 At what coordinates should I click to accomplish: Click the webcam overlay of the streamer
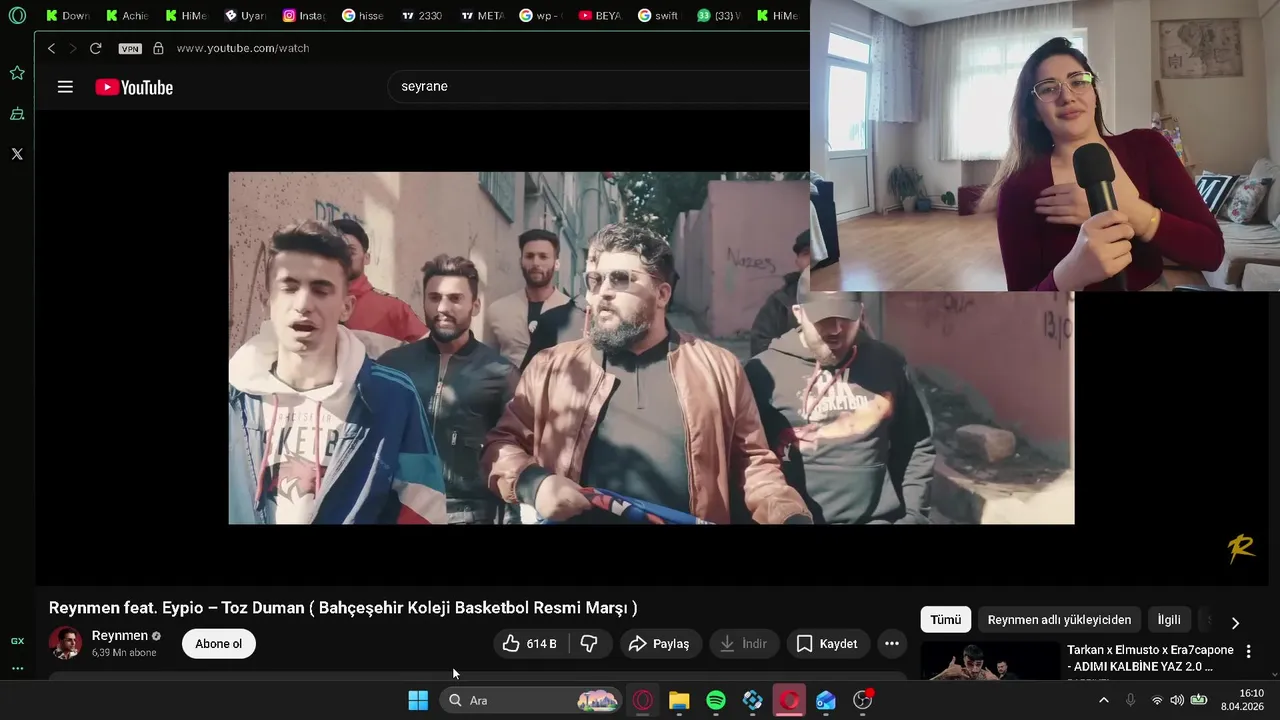tap(1045, 145)
